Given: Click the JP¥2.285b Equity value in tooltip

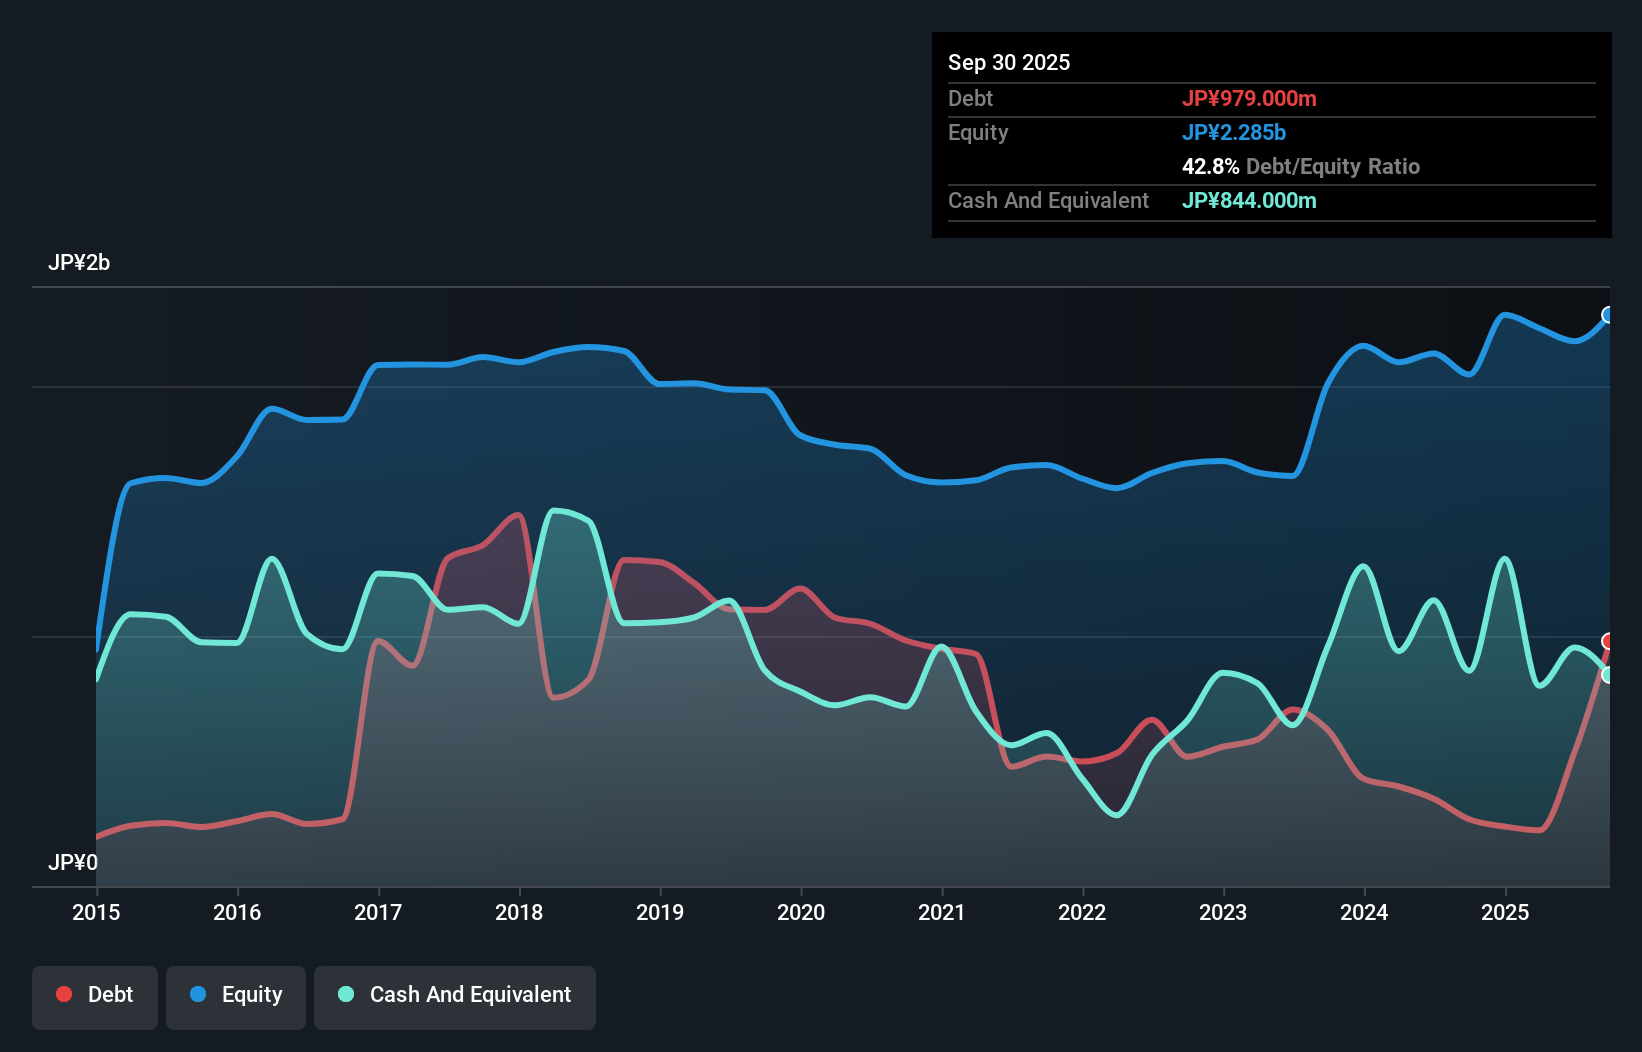Looking at the screenshot, I should click(x=1235, y=132).
